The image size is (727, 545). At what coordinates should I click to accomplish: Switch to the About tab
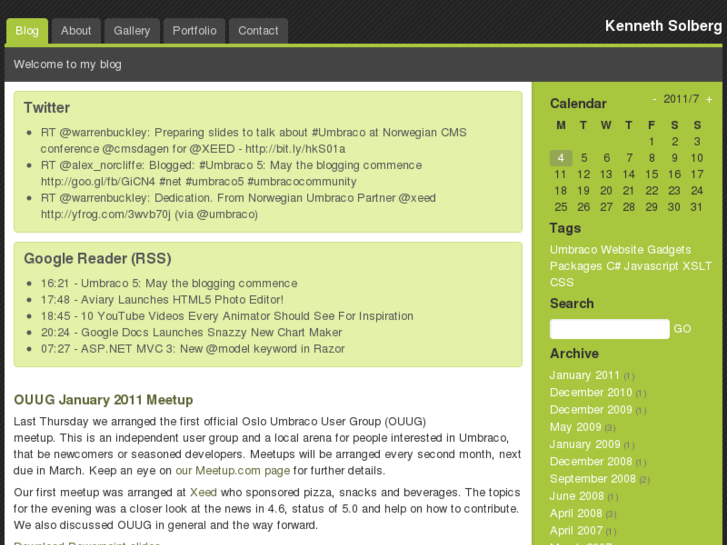click(x=76, y=31)
